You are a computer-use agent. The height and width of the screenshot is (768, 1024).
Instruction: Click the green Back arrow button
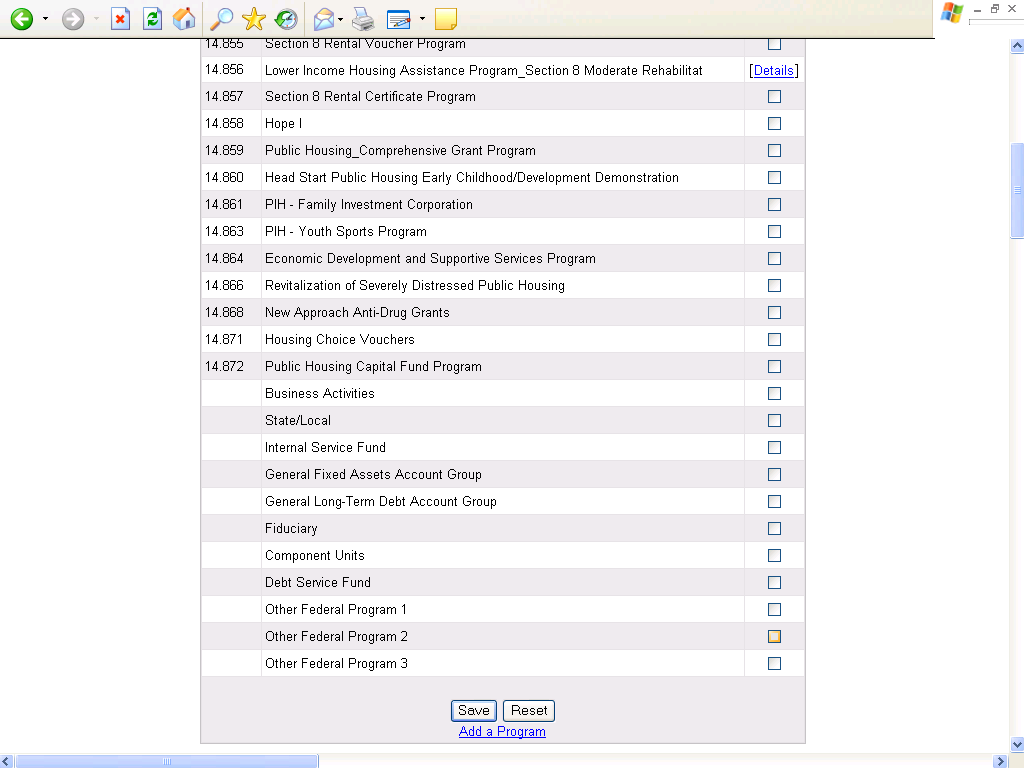(x=22, y=18)
